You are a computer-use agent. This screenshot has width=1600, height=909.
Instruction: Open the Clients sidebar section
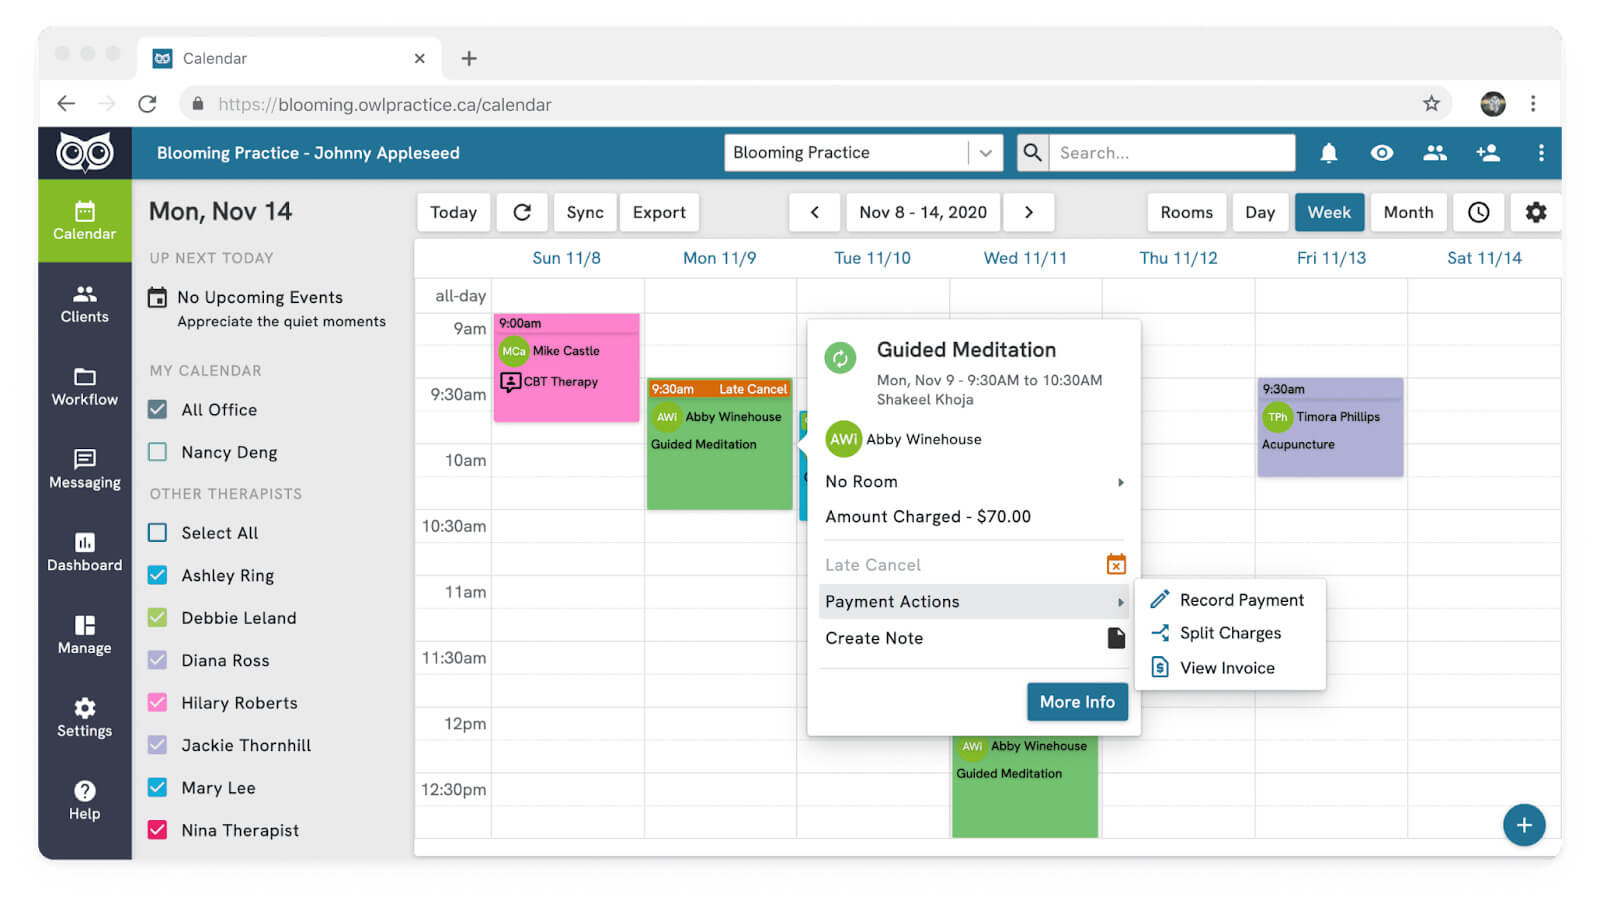click(85, 304)
